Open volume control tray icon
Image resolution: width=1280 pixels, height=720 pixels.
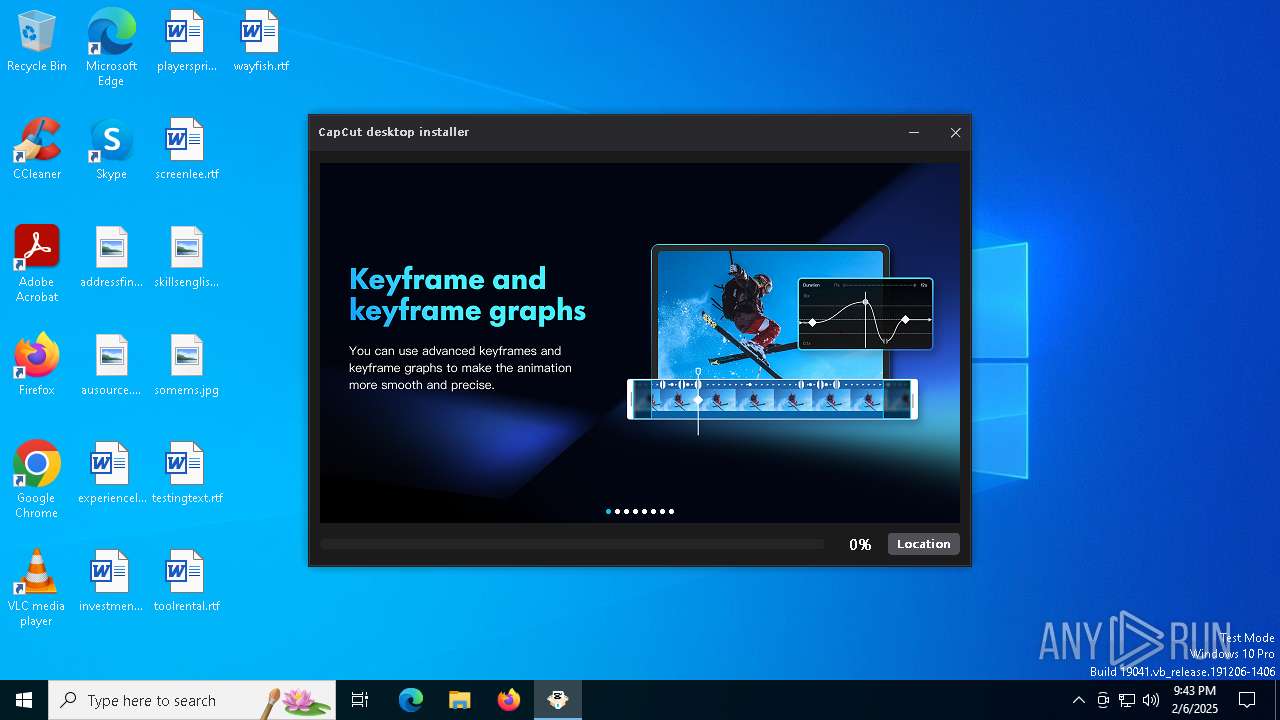(1151, 700)
